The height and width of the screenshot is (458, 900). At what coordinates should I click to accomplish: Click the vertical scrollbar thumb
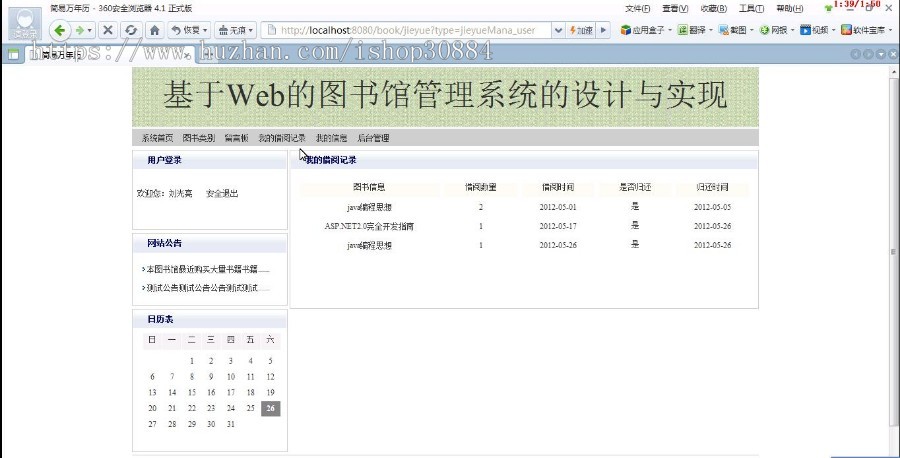(894, 251)
